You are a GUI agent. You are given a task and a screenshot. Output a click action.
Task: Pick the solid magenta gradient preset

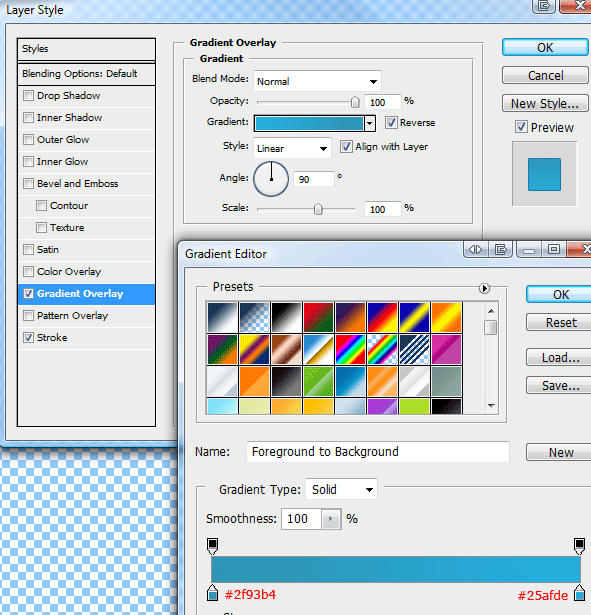click(447, 349)
